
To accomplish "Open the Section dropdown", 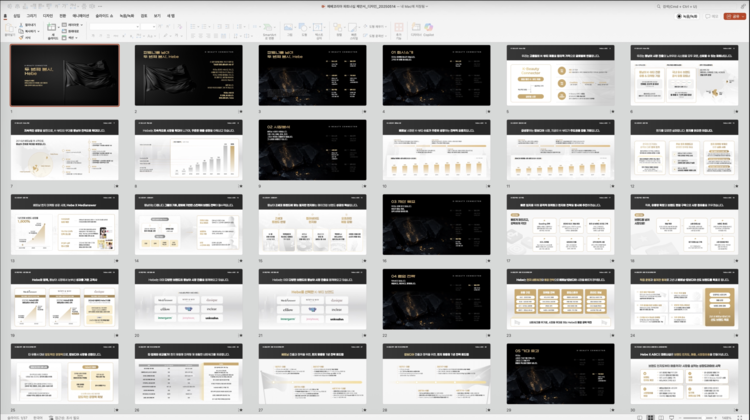I will click(x=70, y=37).
